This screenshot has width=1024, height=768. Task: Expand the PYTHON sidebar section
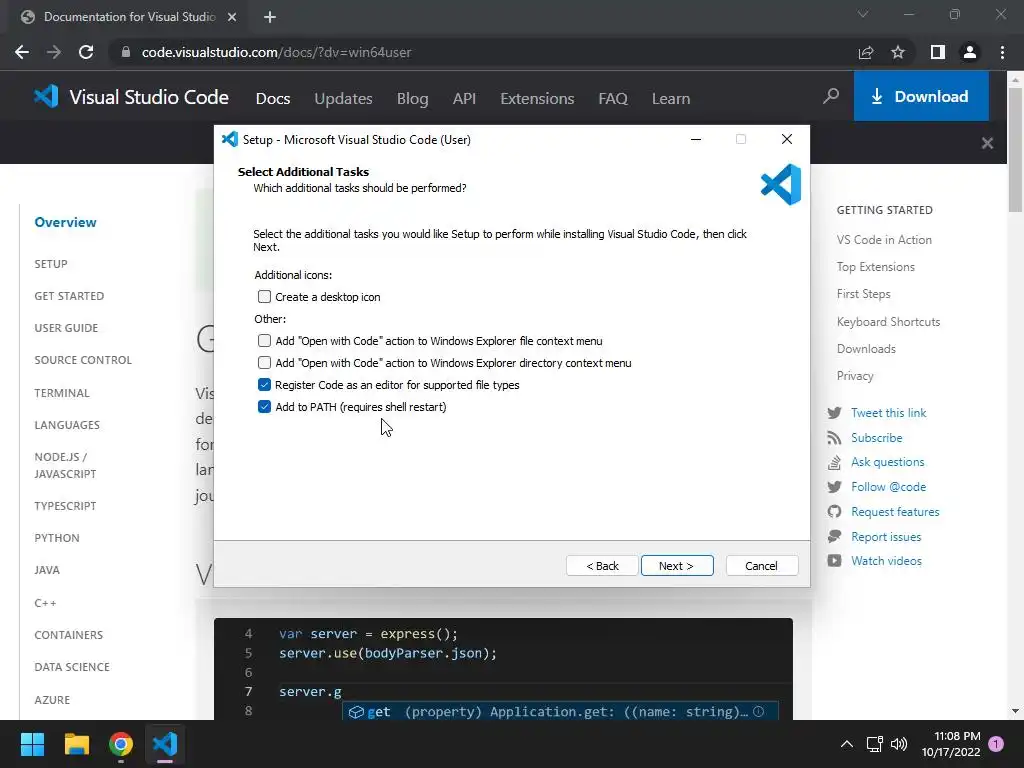coord(57,538)
